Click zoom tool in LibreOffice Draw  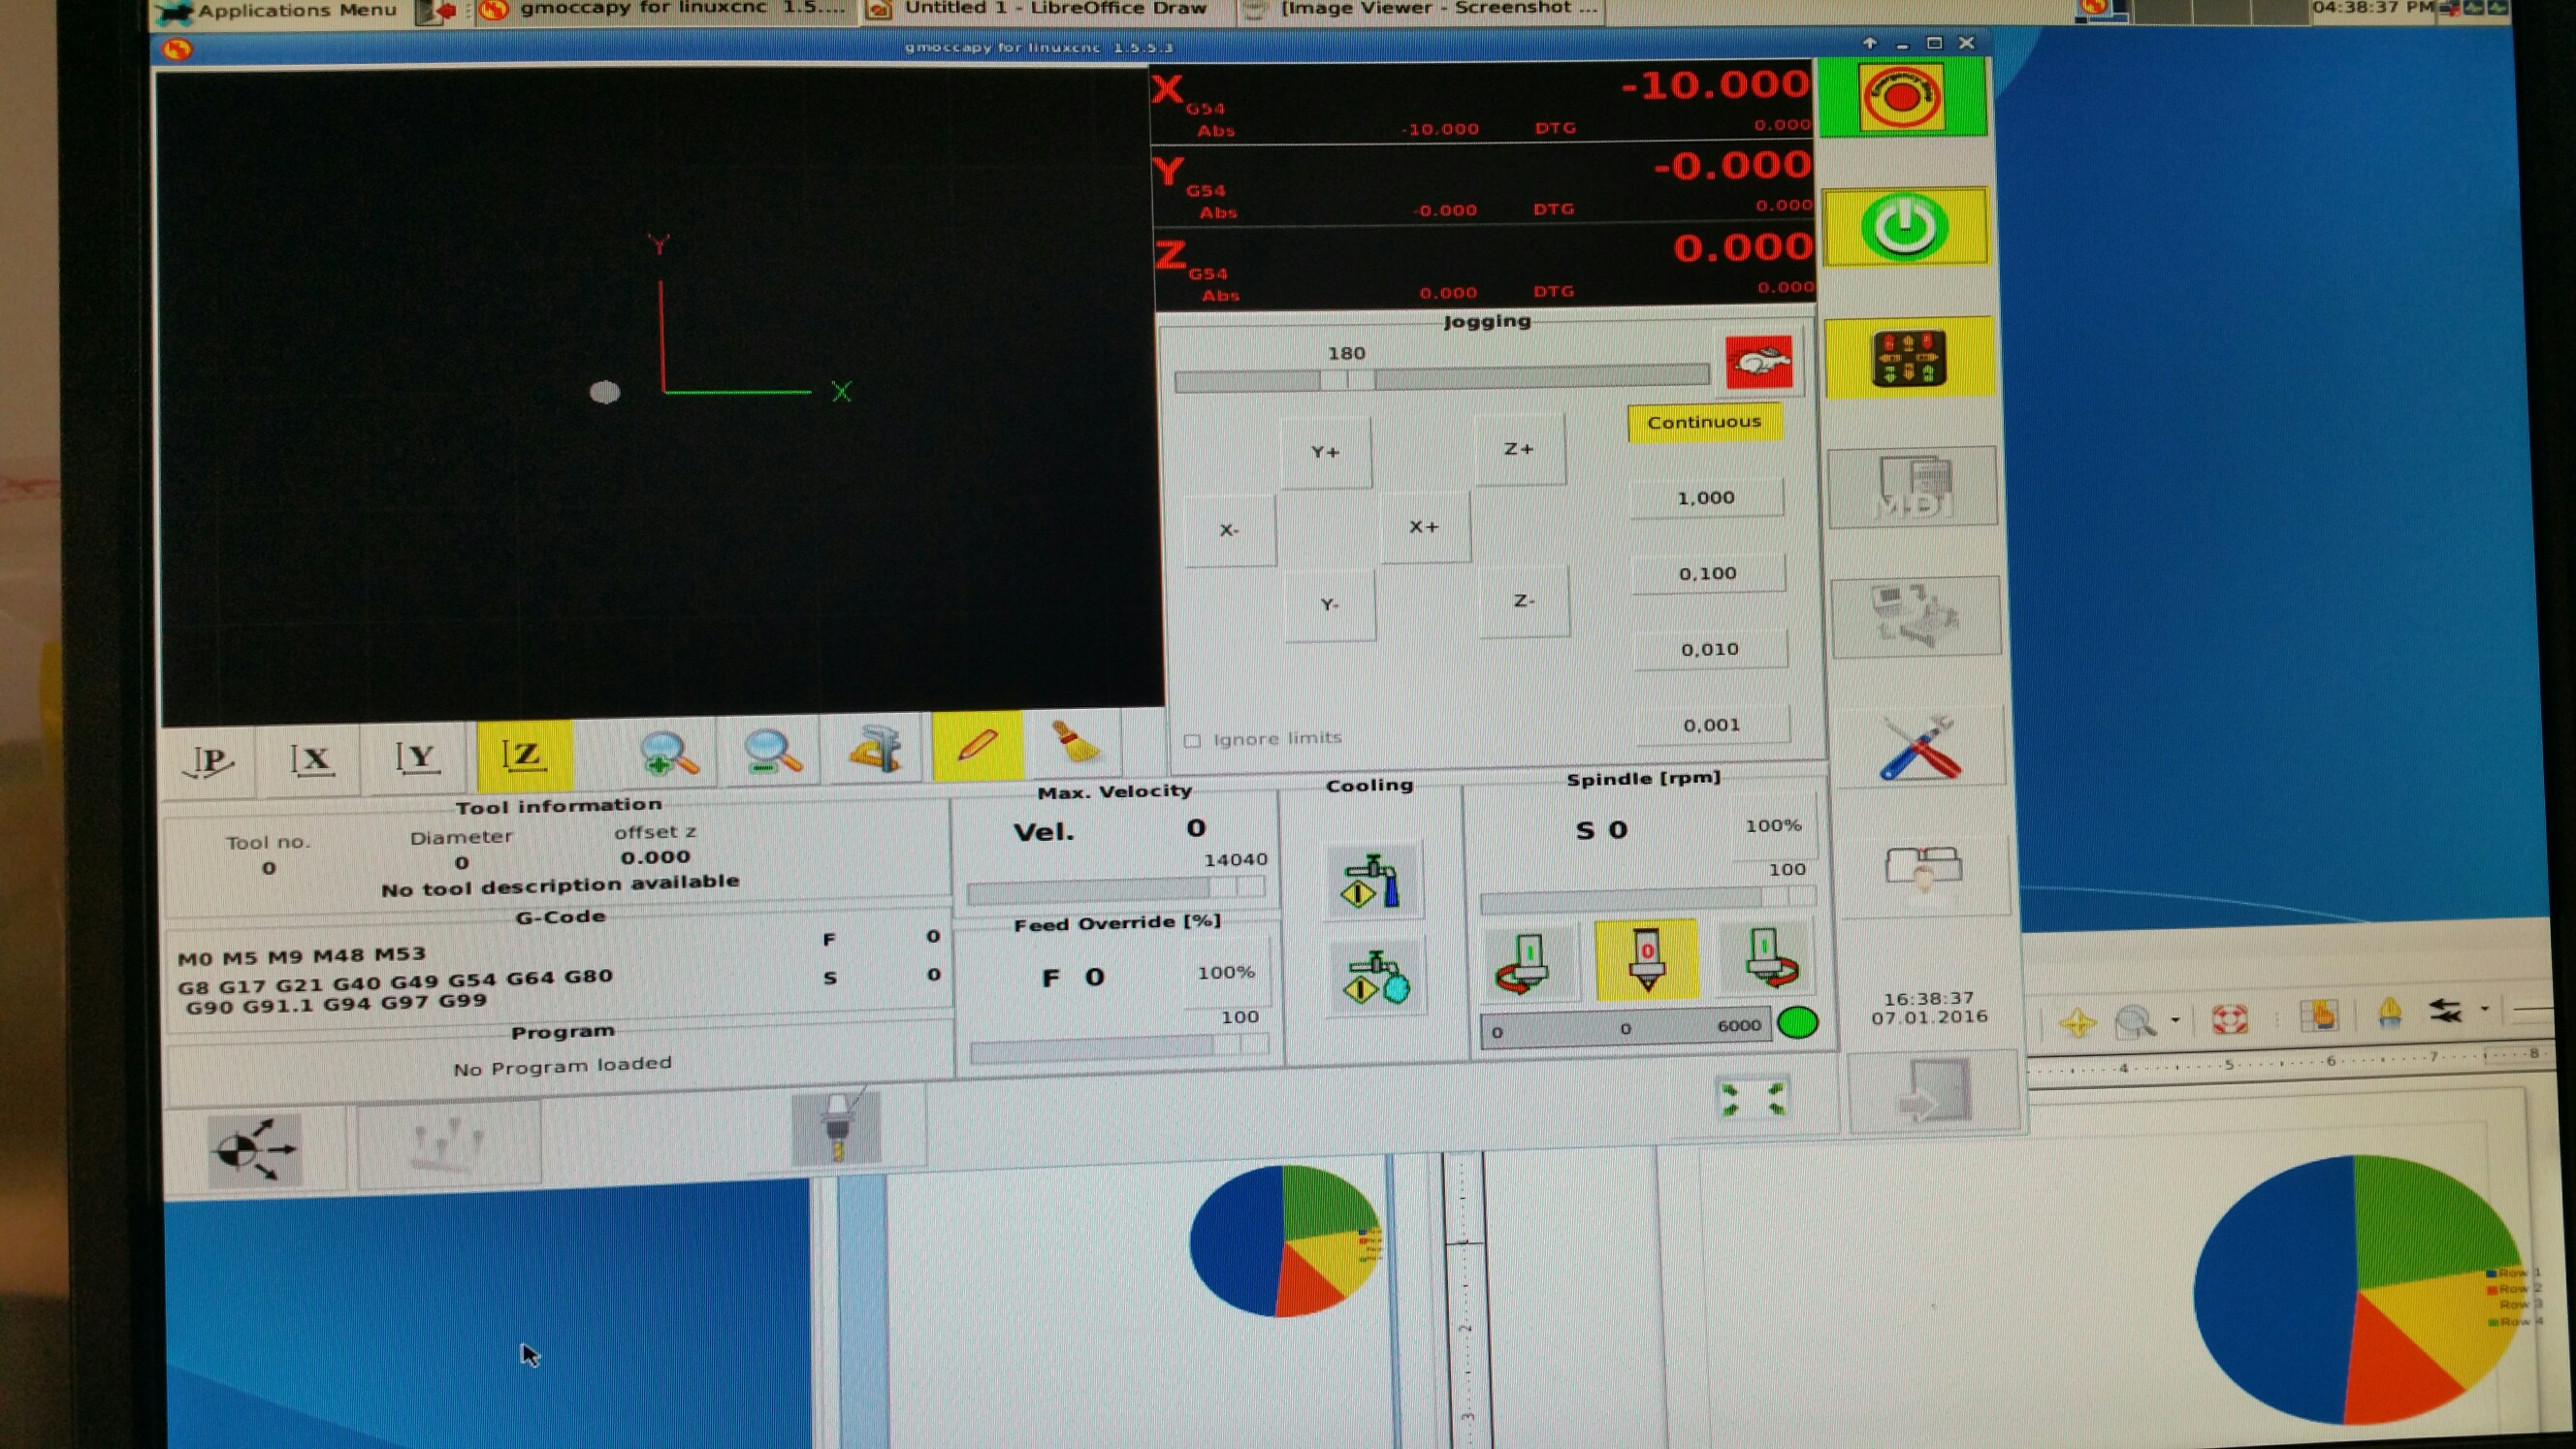click(x=2134, y=1021)
